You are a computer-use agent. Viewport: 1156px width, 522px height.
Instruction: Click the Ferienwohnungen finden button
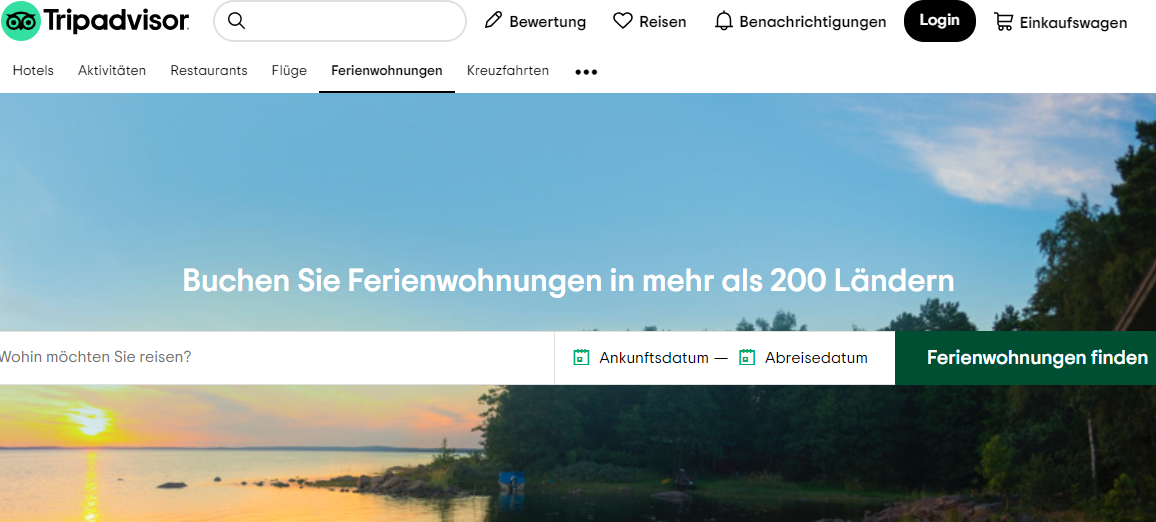pyautogui.click(x=1026, y=358)
